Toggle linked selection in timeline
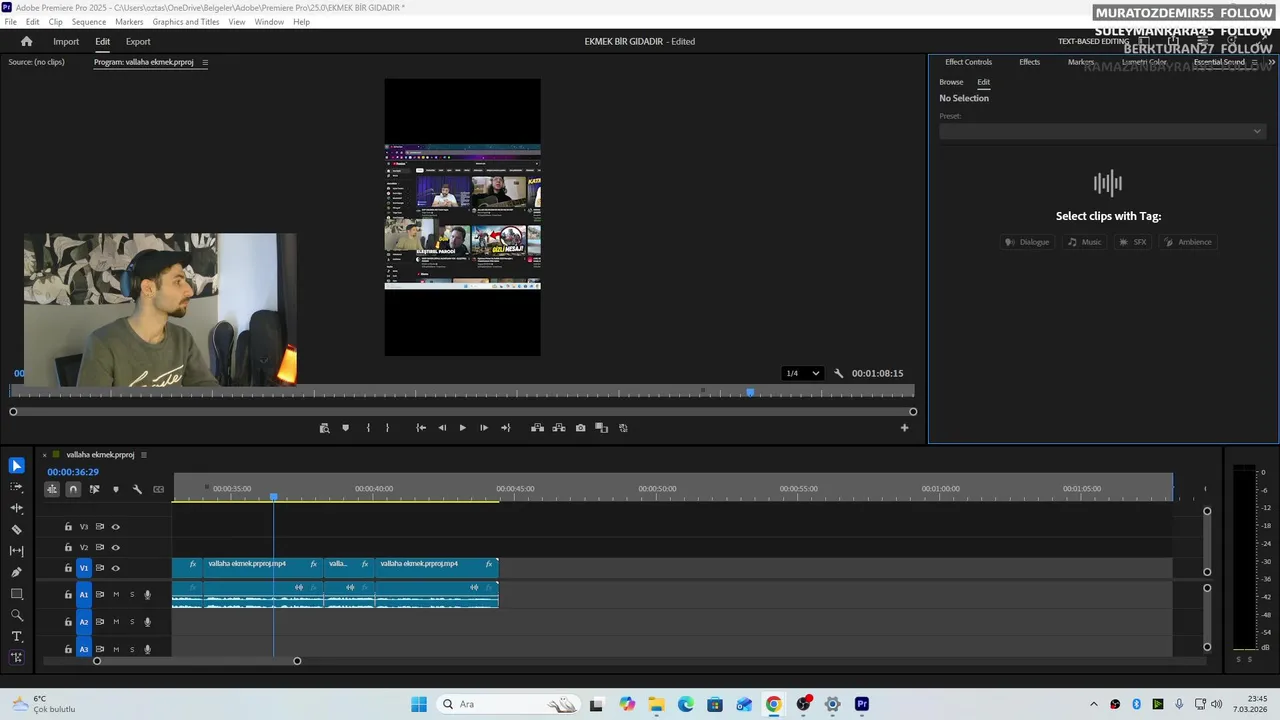 pos(94,489)
